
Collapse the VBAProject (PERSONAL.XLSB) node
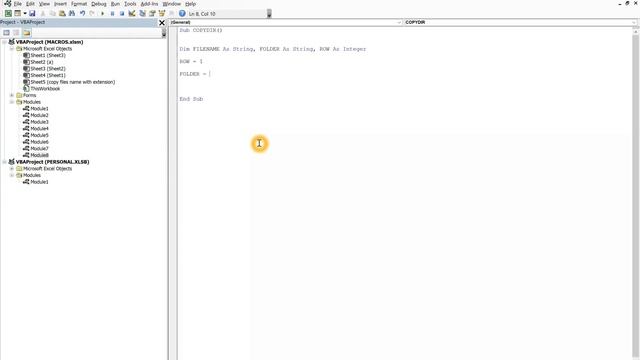click(4, 162)
